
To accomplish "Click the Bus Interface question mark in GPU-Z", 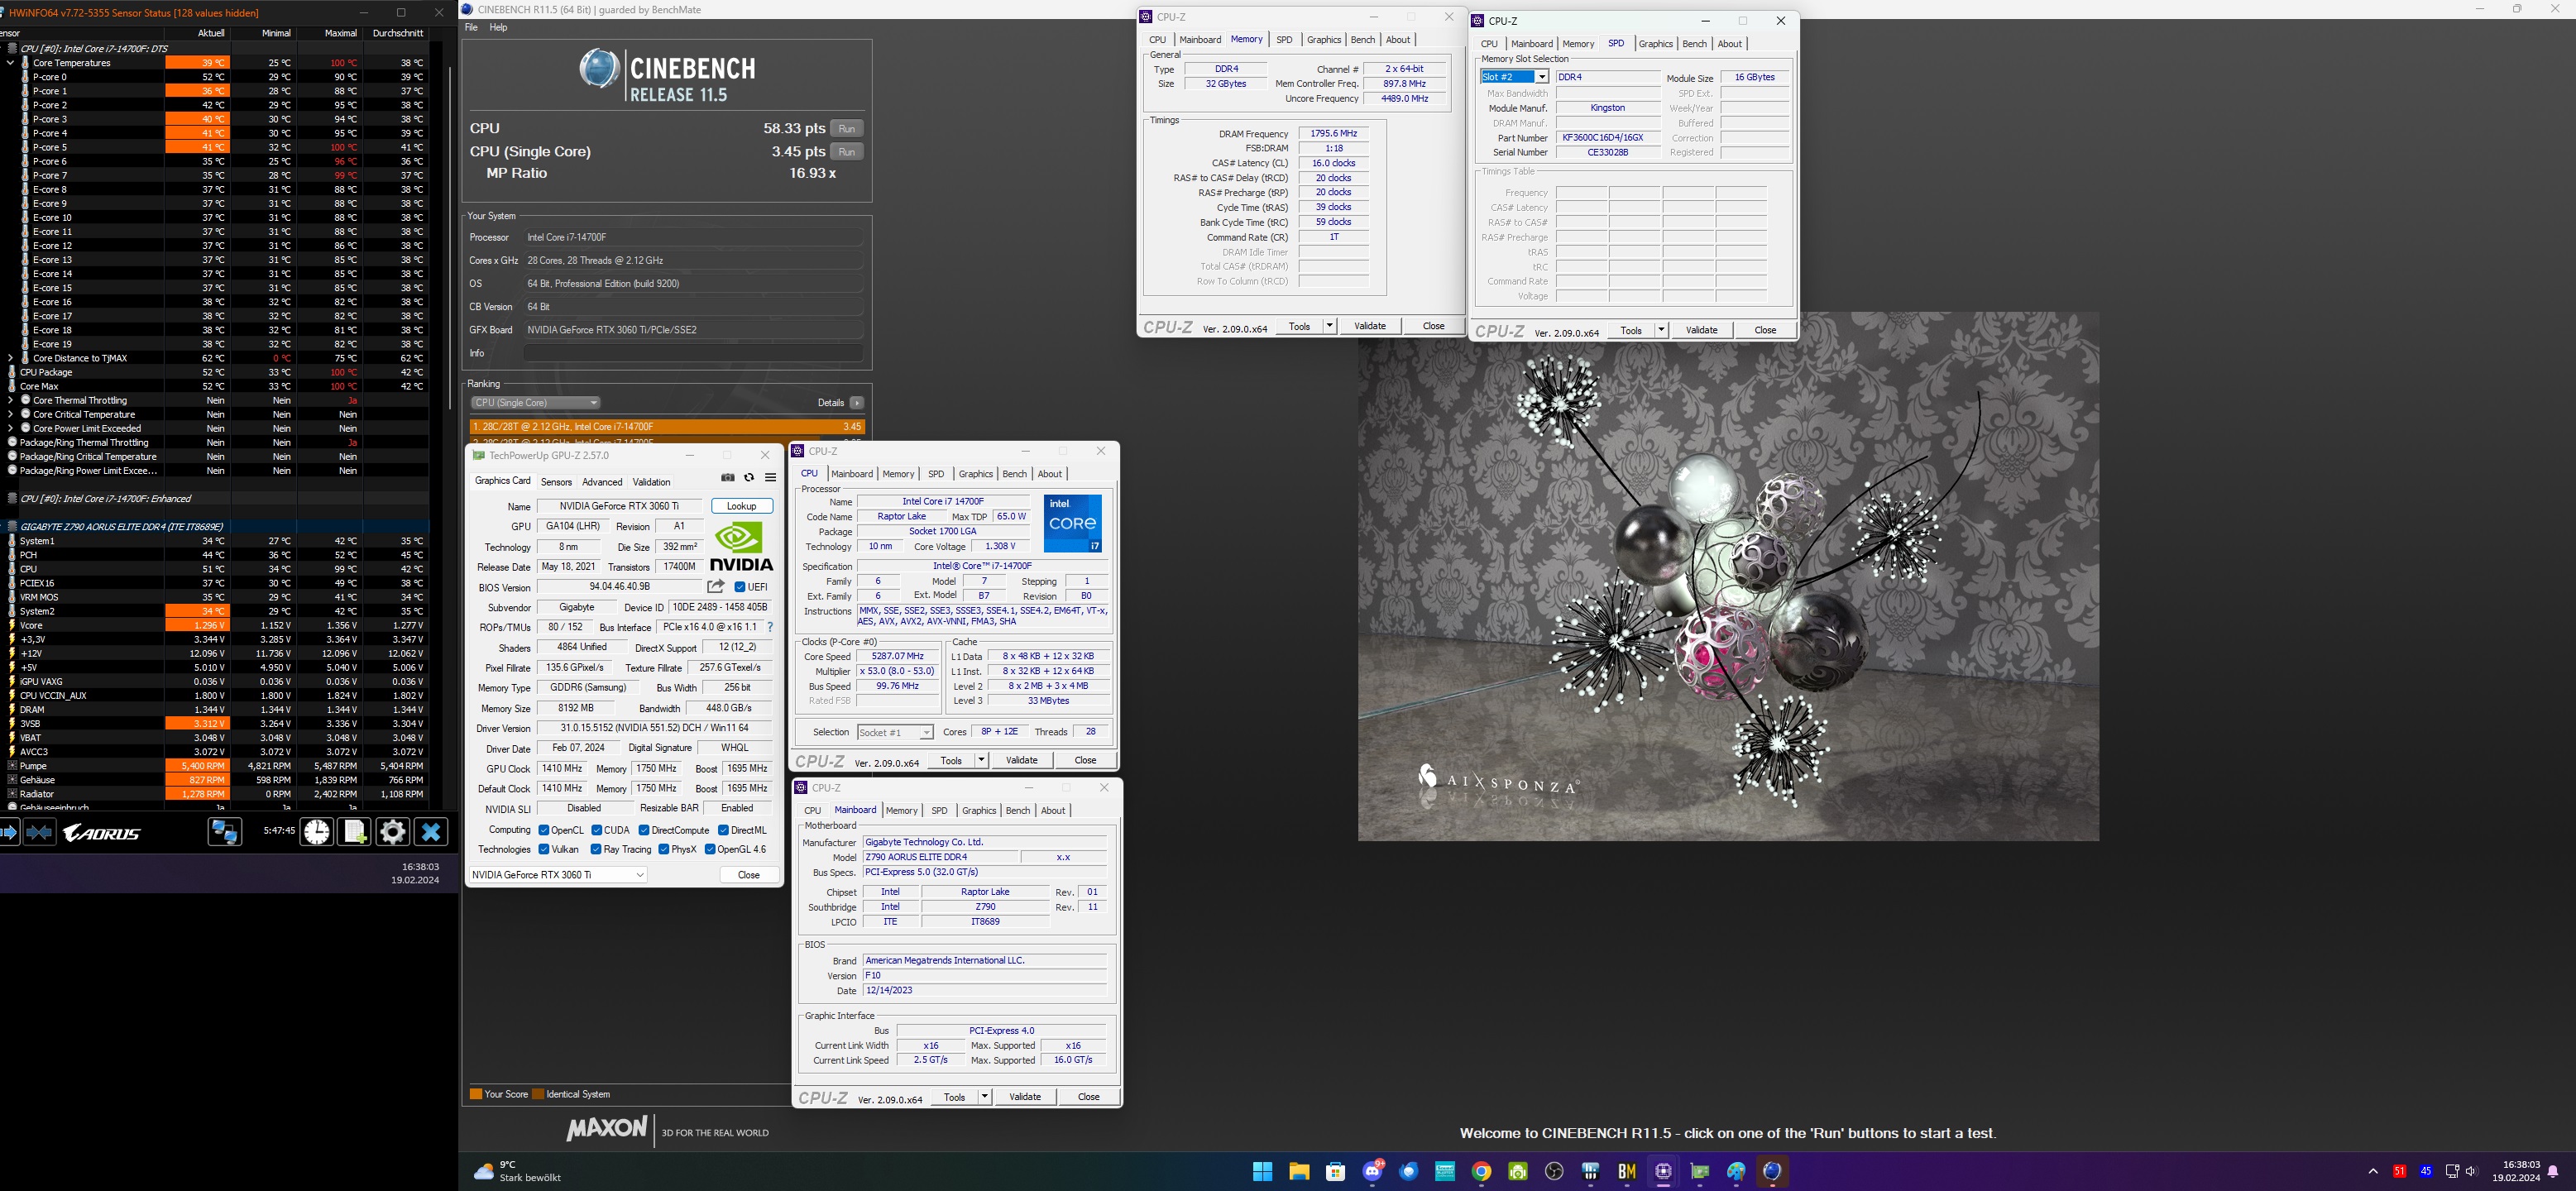I will [770, 627].
